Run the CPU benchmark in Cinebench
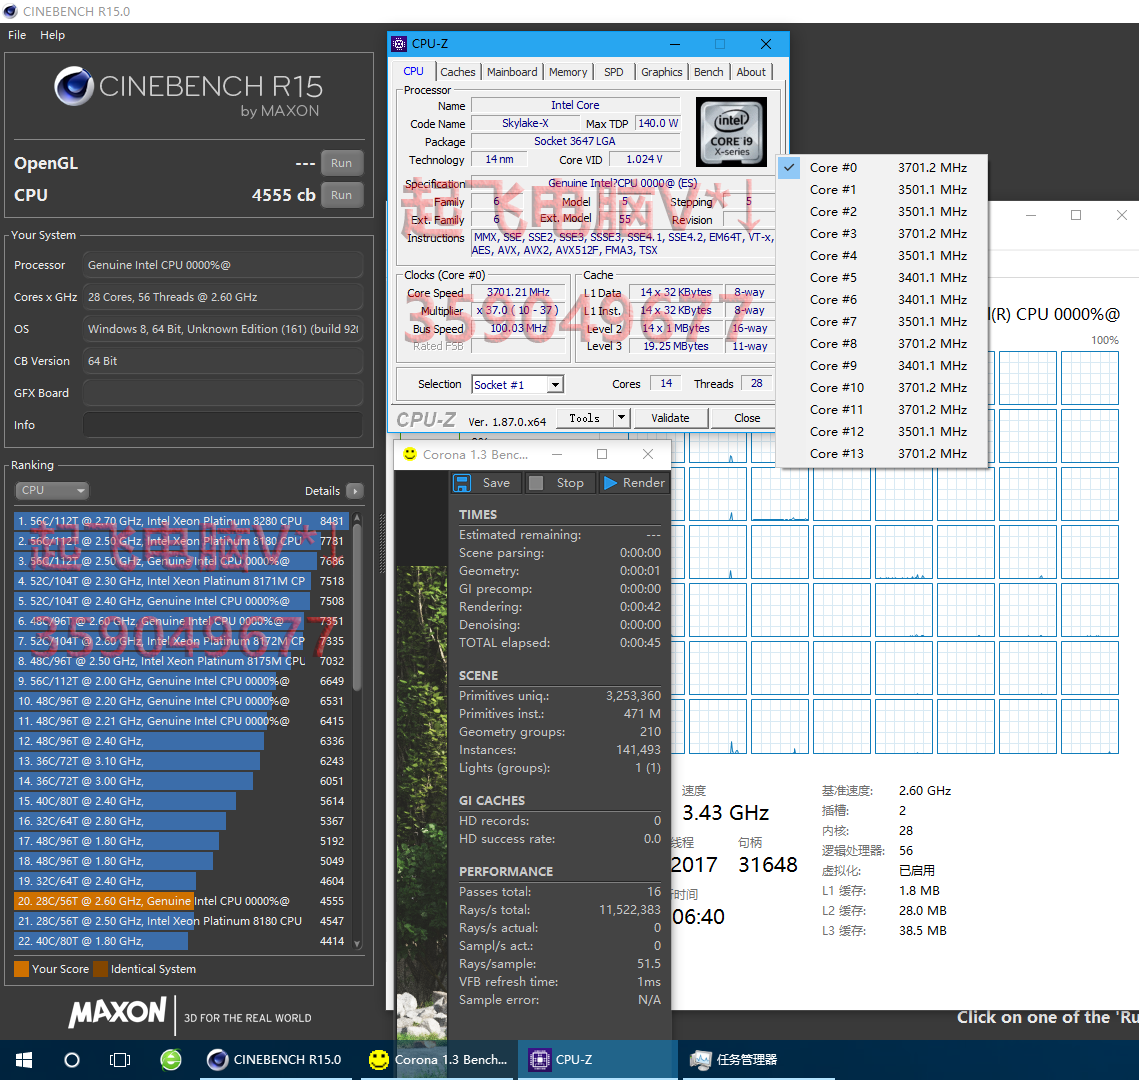 [341, 195]
